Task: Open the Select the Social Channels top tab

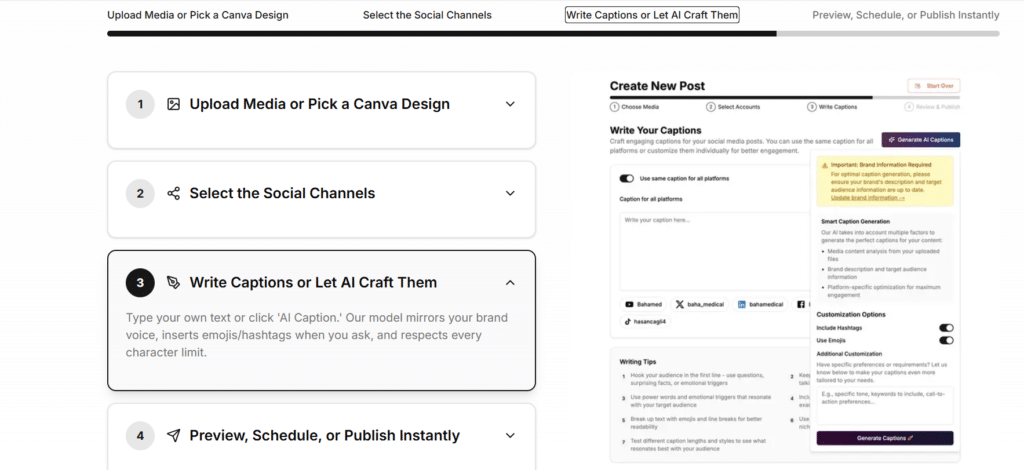Action: [x=427, y=15]
